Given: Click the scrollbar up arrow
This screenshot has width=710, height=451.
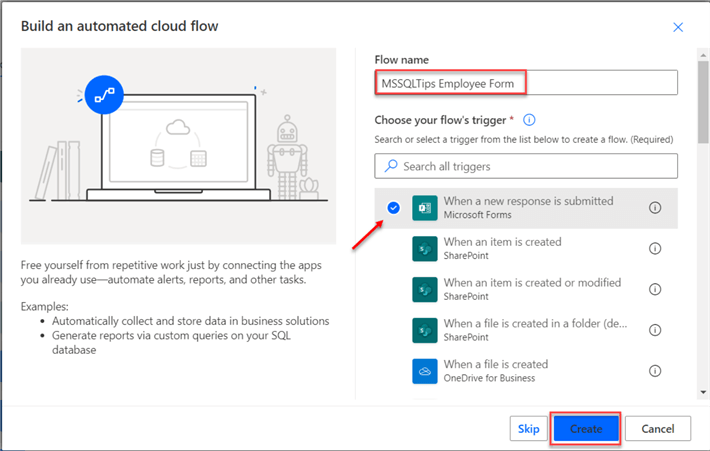Looking at the screenshot, I should pos(703,55).
